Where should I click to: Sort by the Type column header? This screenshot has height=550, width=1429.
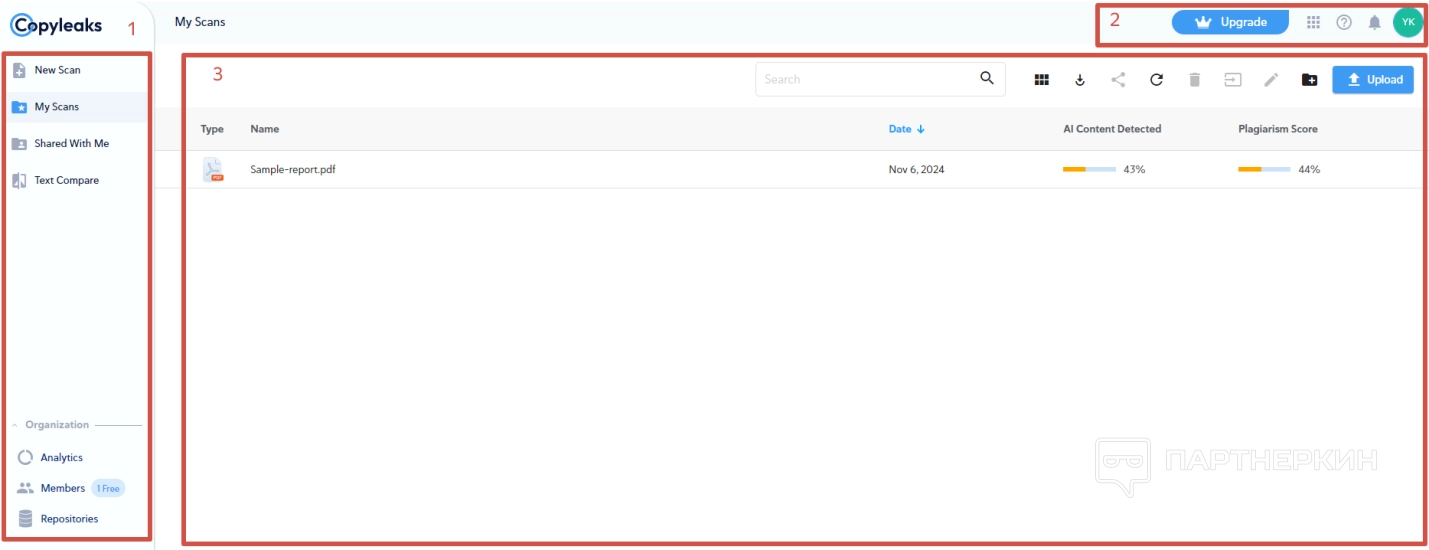[212, 129]
